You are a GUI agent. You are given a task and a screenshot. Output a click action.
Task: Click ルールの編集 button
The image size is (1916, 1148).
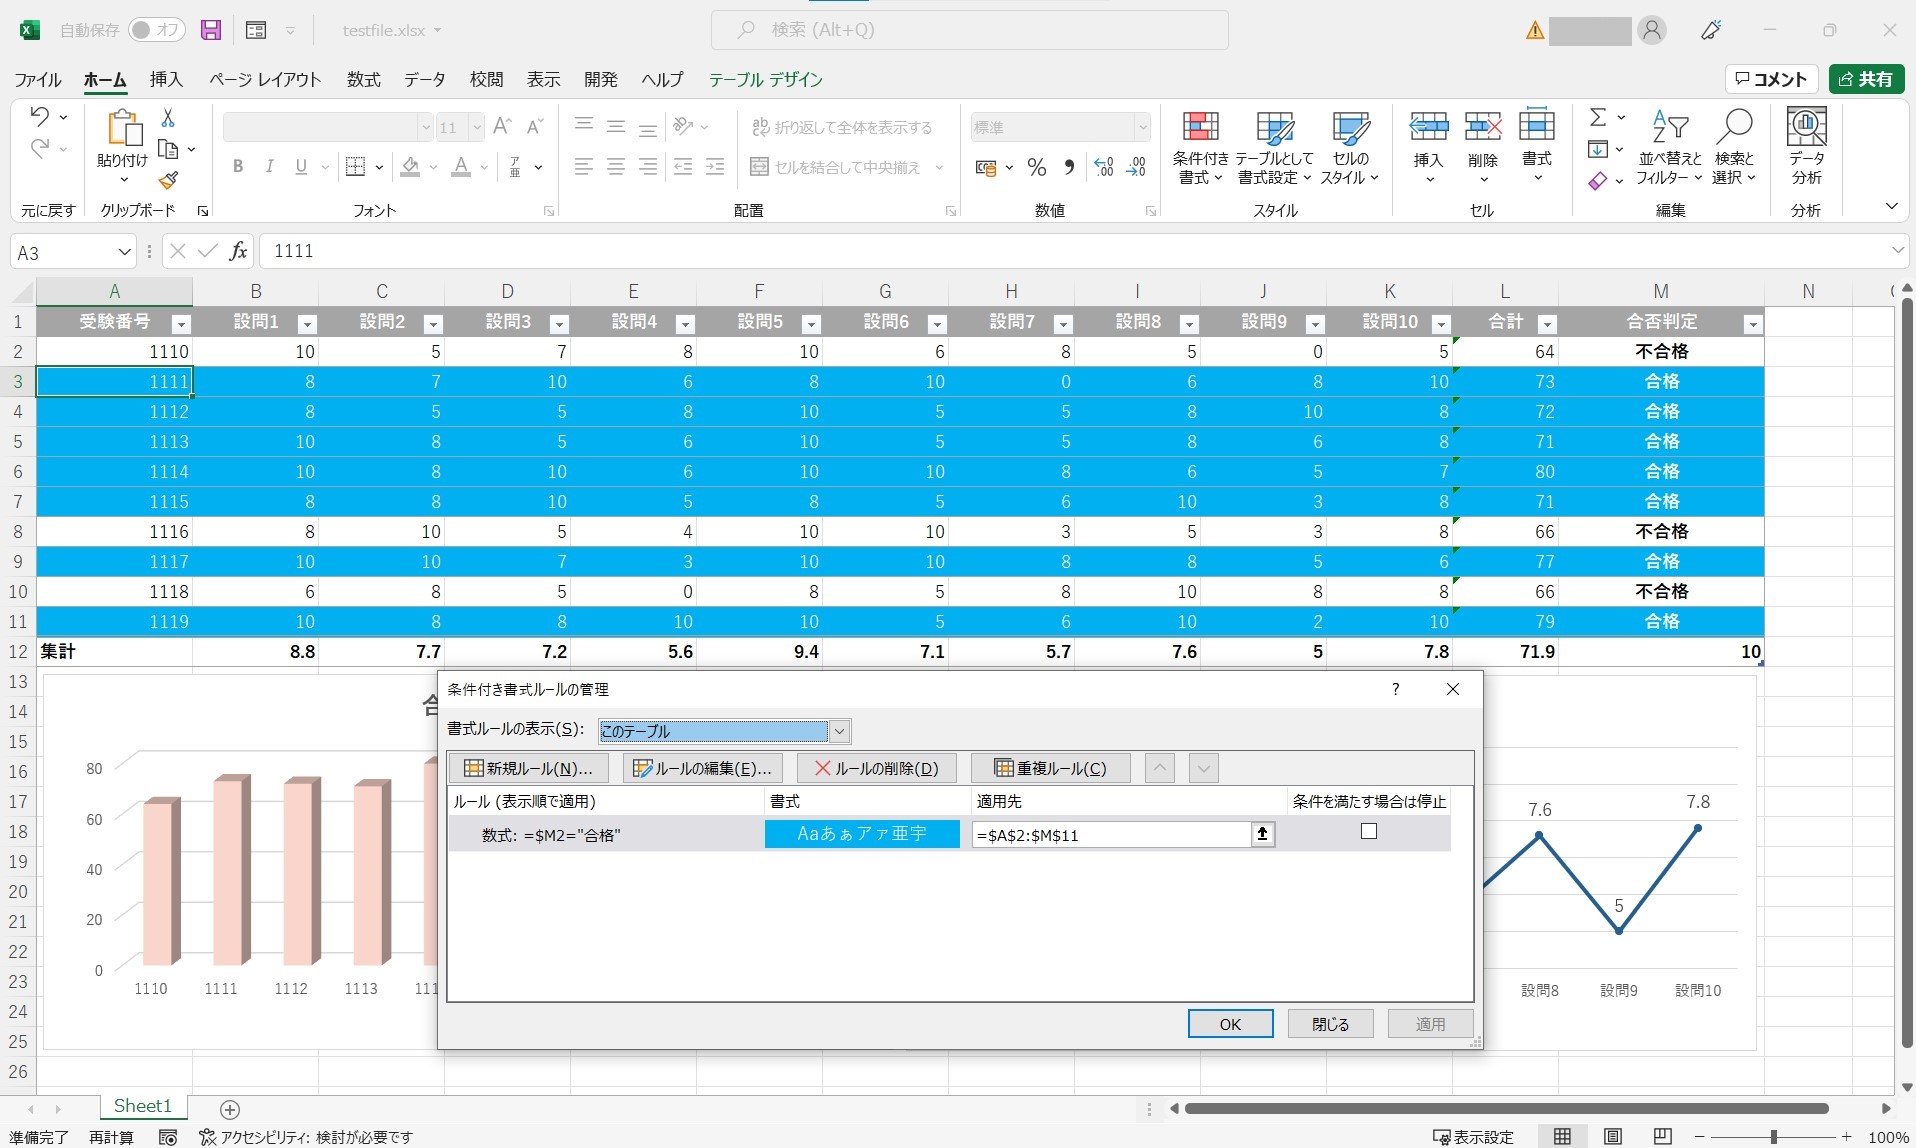[x=702, y=768]
